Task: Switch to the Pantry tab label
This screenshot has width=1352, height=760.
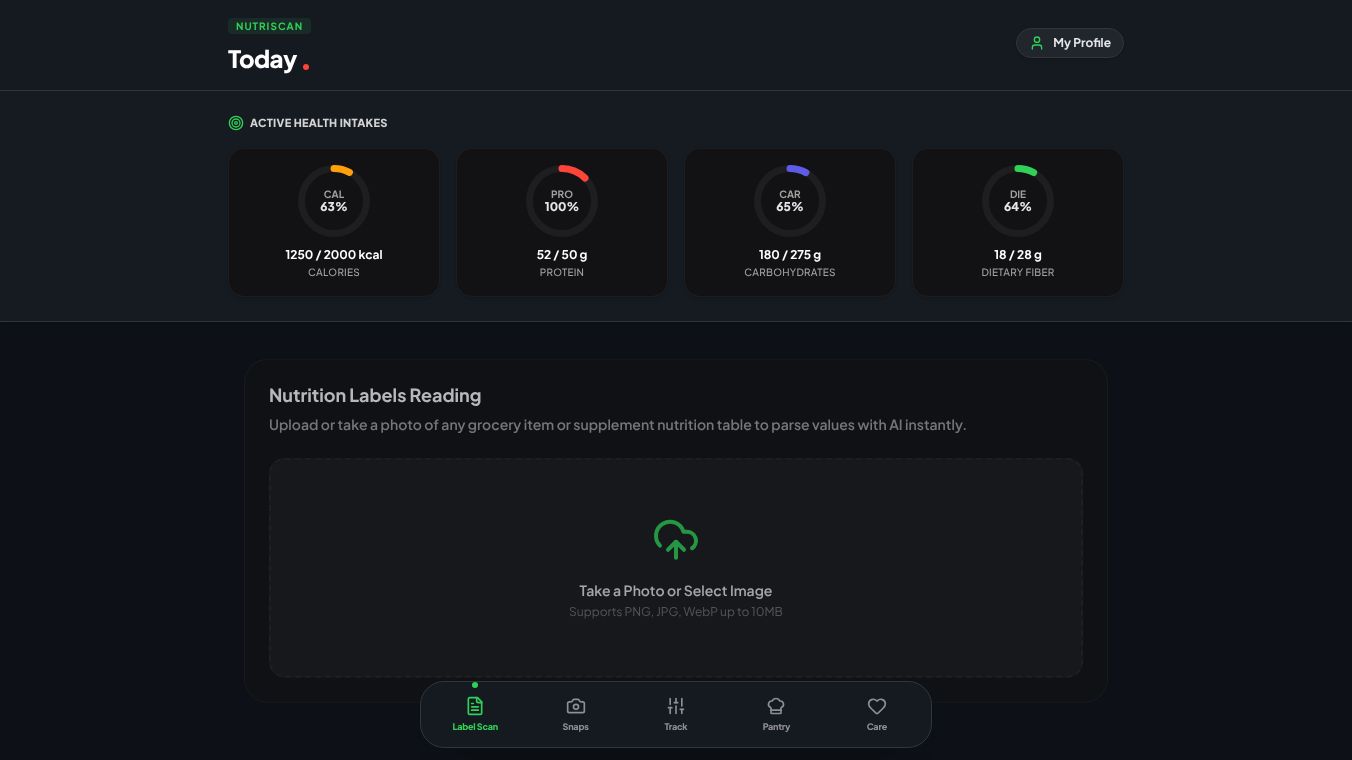Action: pyautogui.click(x=776, y=727)
